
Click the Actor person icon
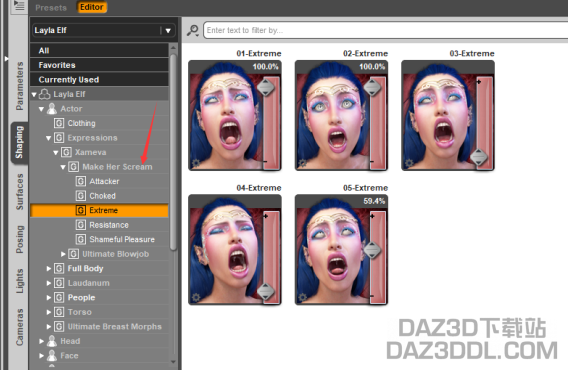pyautogui.click(x=52, y=109)
